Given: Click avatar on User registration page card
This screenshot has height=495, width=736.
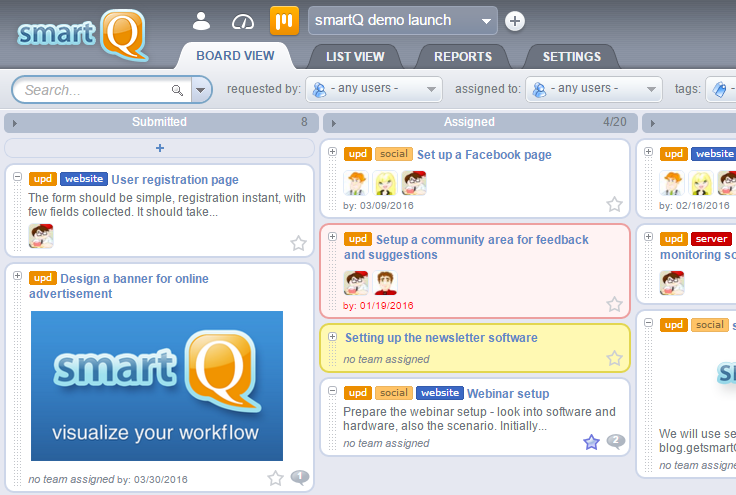Looking at the screenshot, I should (x=41, y=236).
